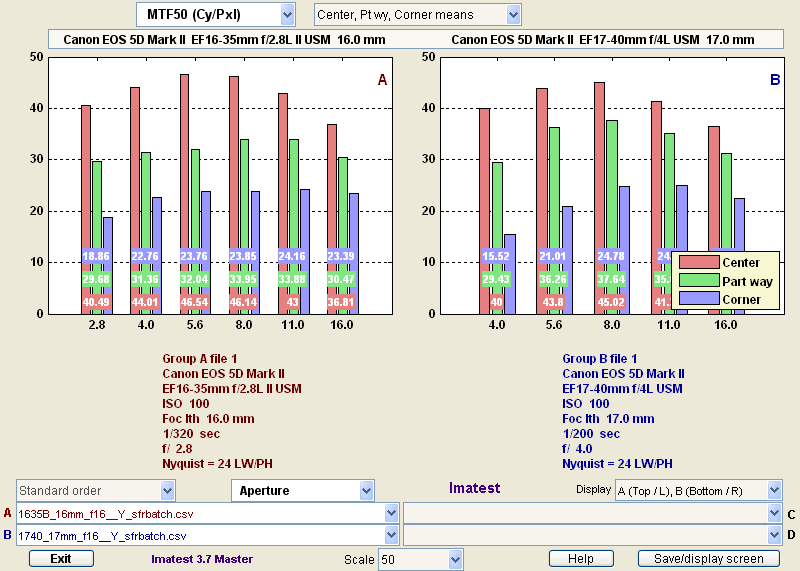Screen dimensions: 800x571
Task: Open the empty file C dropdown
Action: coord(592,514)
